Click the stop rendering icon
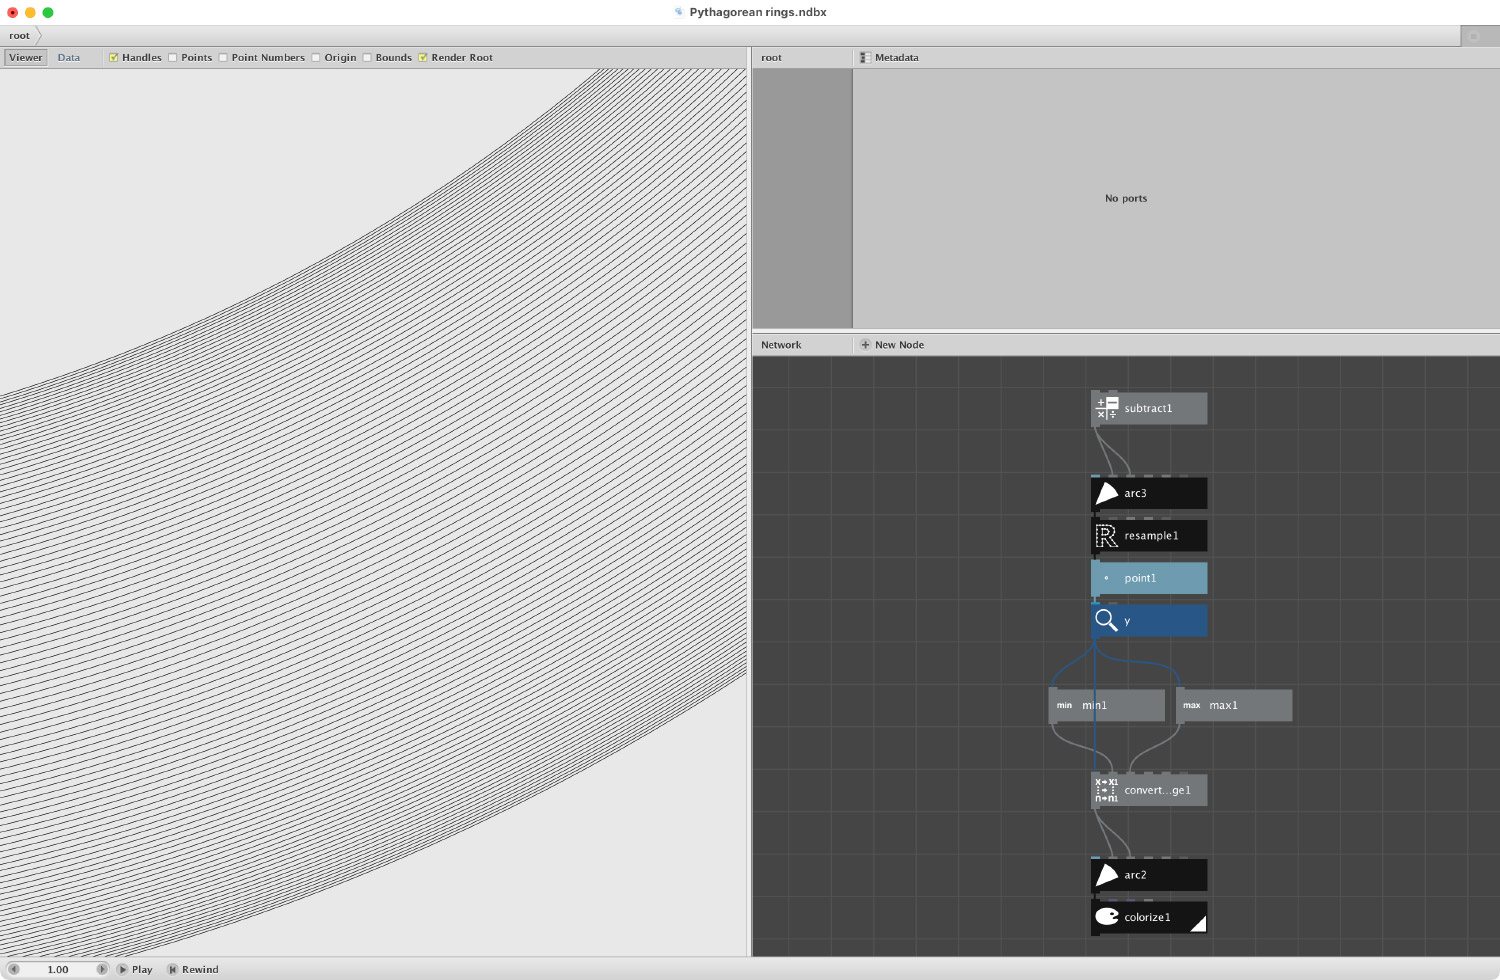 point(1473,36)
